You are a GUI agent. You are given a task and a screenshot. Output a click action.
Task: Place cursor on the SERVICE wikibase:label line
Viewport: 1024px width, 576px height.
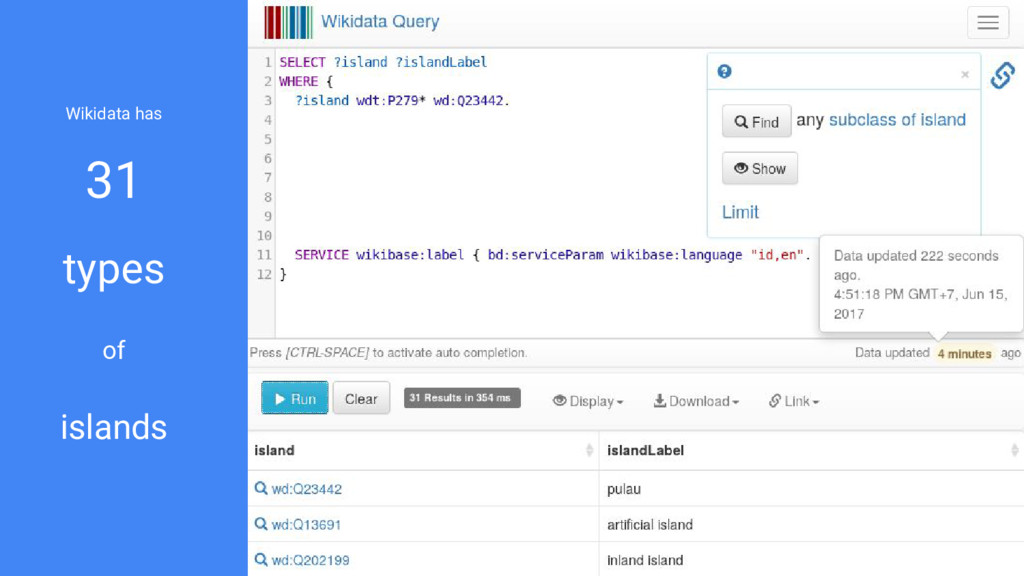click(552, 255)
